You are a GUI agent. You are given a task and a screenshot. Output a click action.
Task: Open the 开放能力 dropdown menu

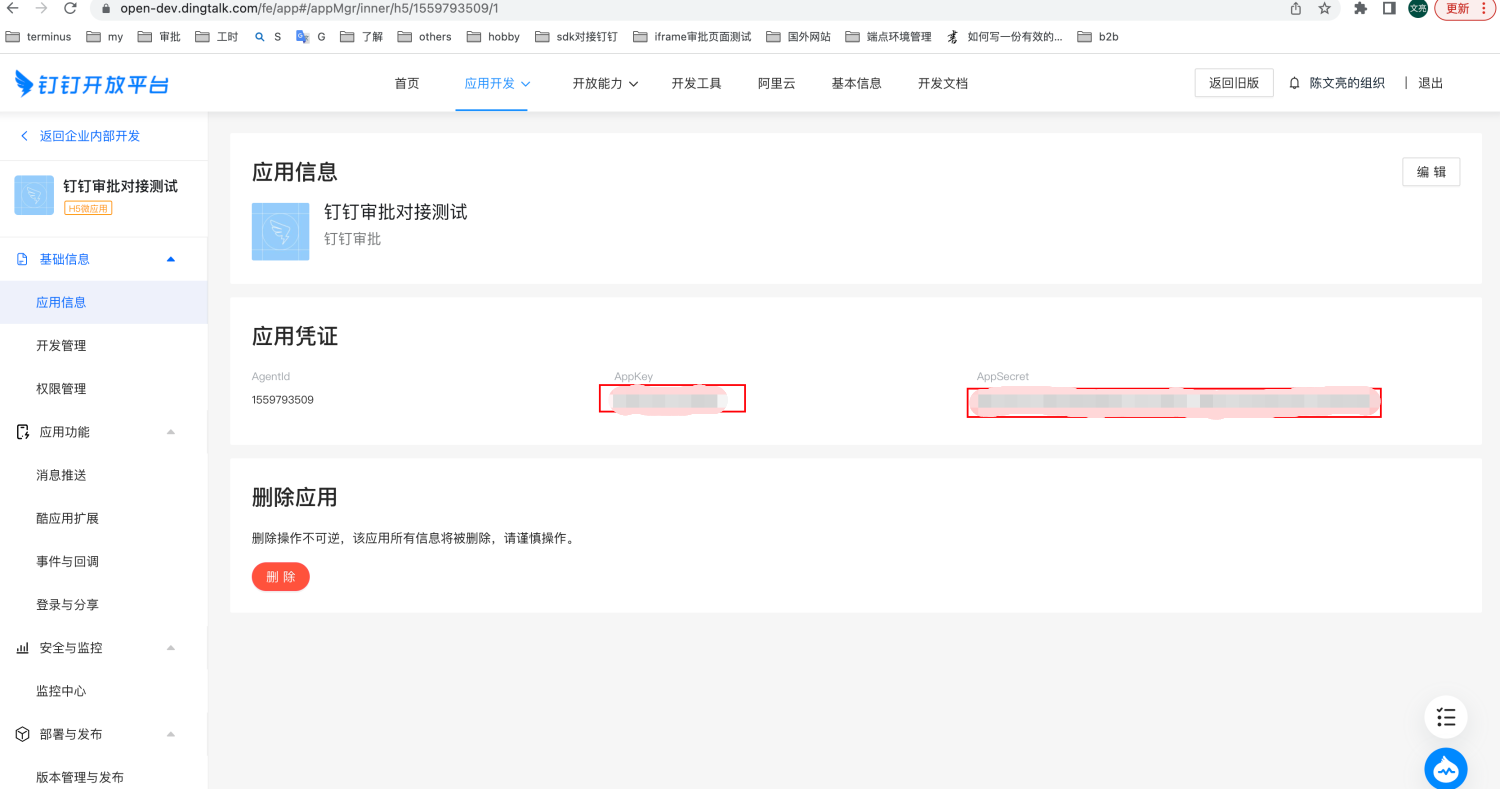605,83
